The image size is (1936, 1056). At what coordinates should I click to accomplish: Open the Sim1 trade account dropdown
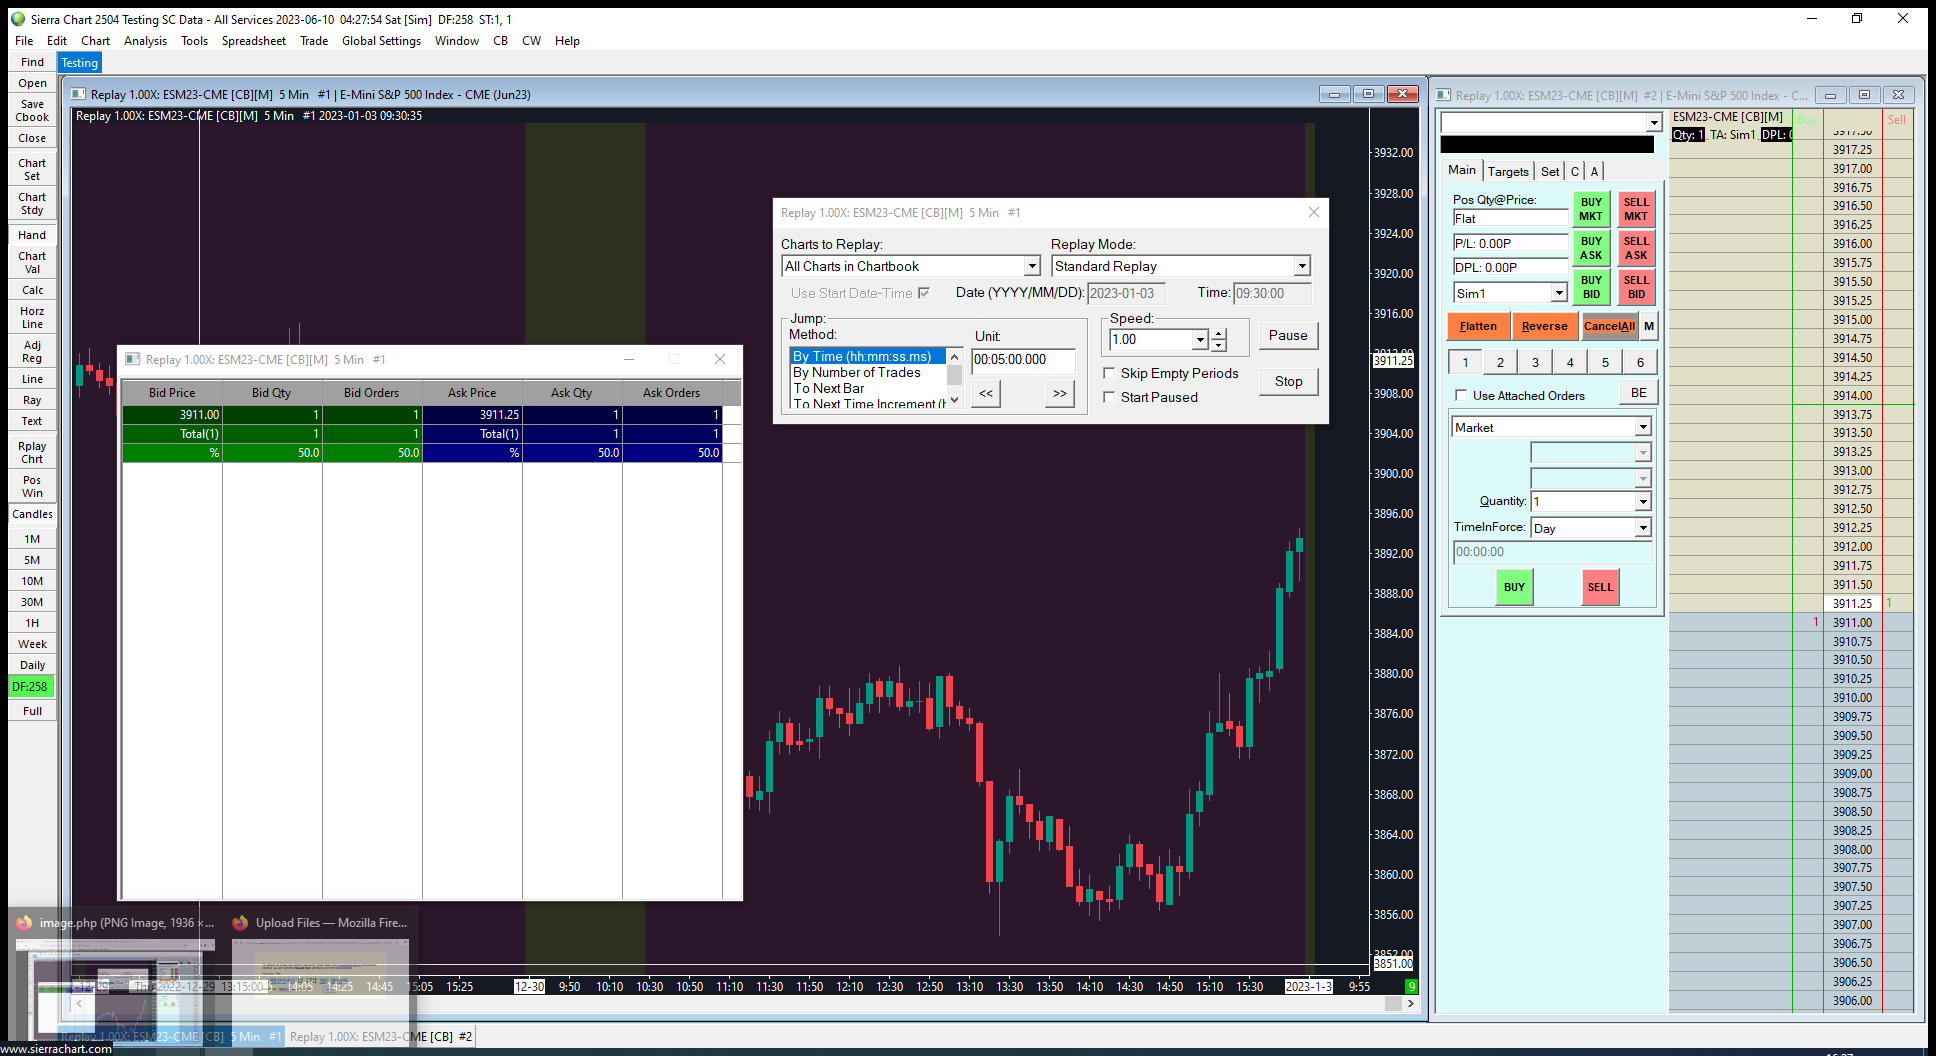pyautogui.click(x=1559, y=293)
